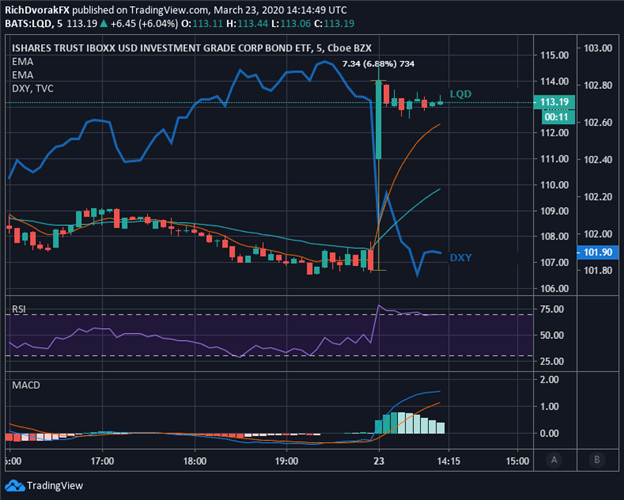Click the 17:00 time axis label
Screen dimensions: 624x500
102,461
